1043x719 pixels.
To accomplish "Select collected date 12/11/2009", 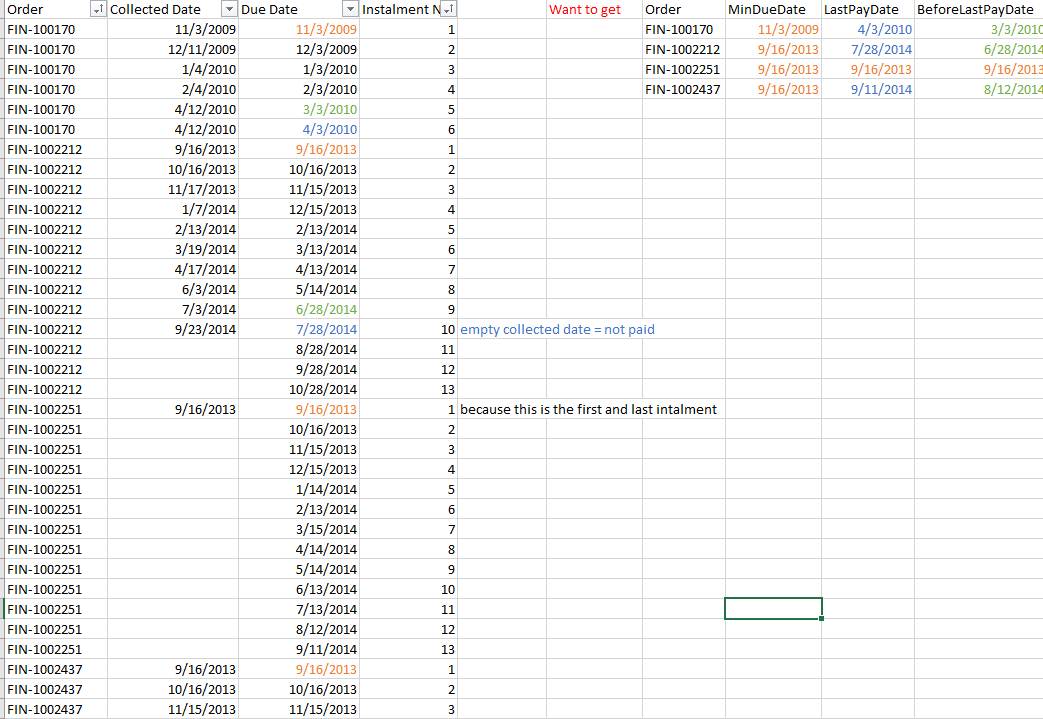I will (x=173, y=49).
